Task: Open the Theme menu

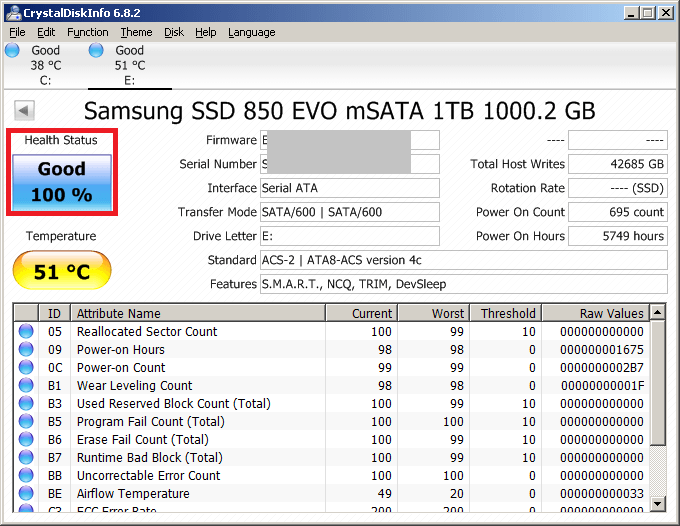Action: pyautogui.click(x=136, y=33)
